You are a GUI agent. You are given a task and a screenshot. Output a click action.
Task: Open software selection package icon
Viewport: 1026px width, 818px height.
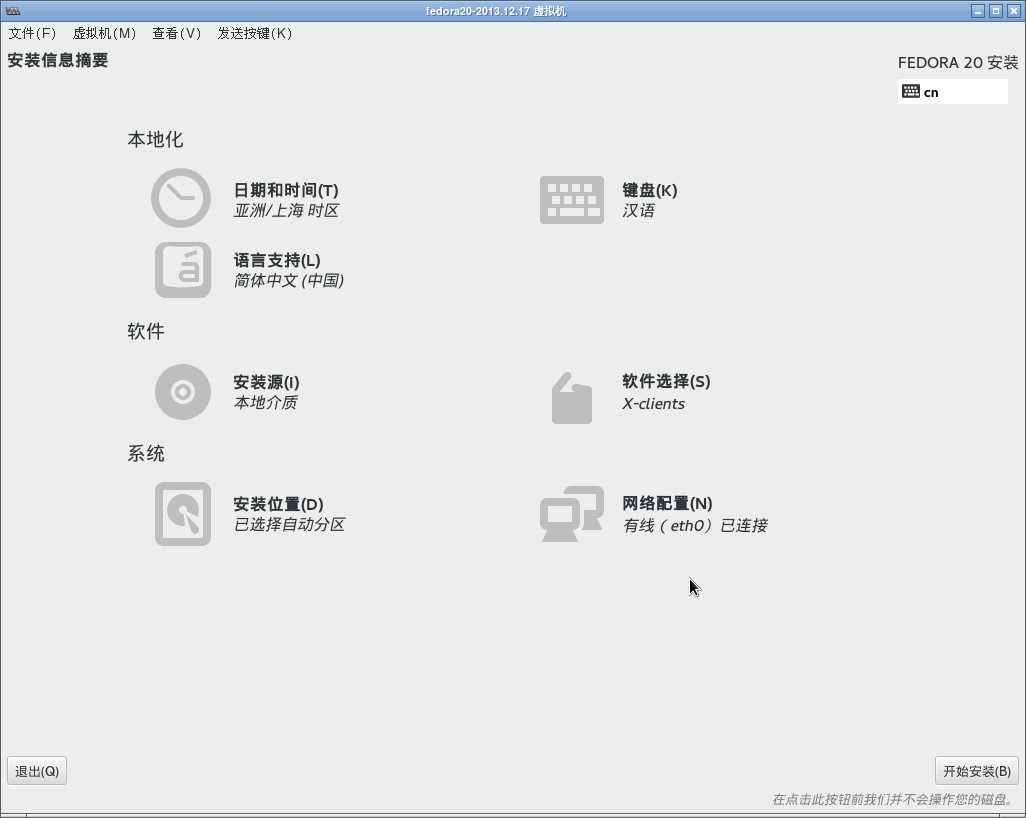tap(572, 398)
